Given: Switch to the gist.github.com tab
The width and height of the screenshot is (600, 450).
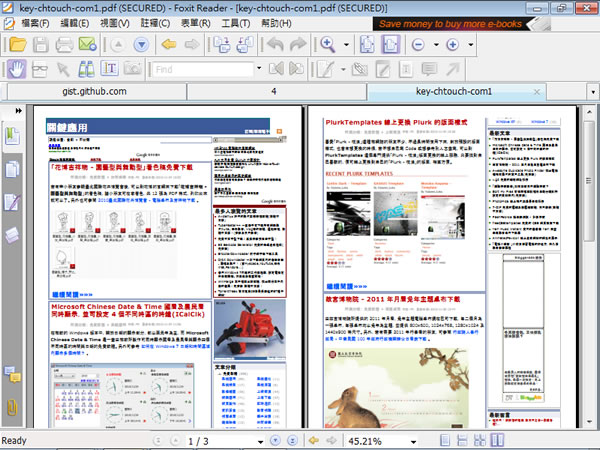Looking at the screenshot, I should [x=95, y=91].
